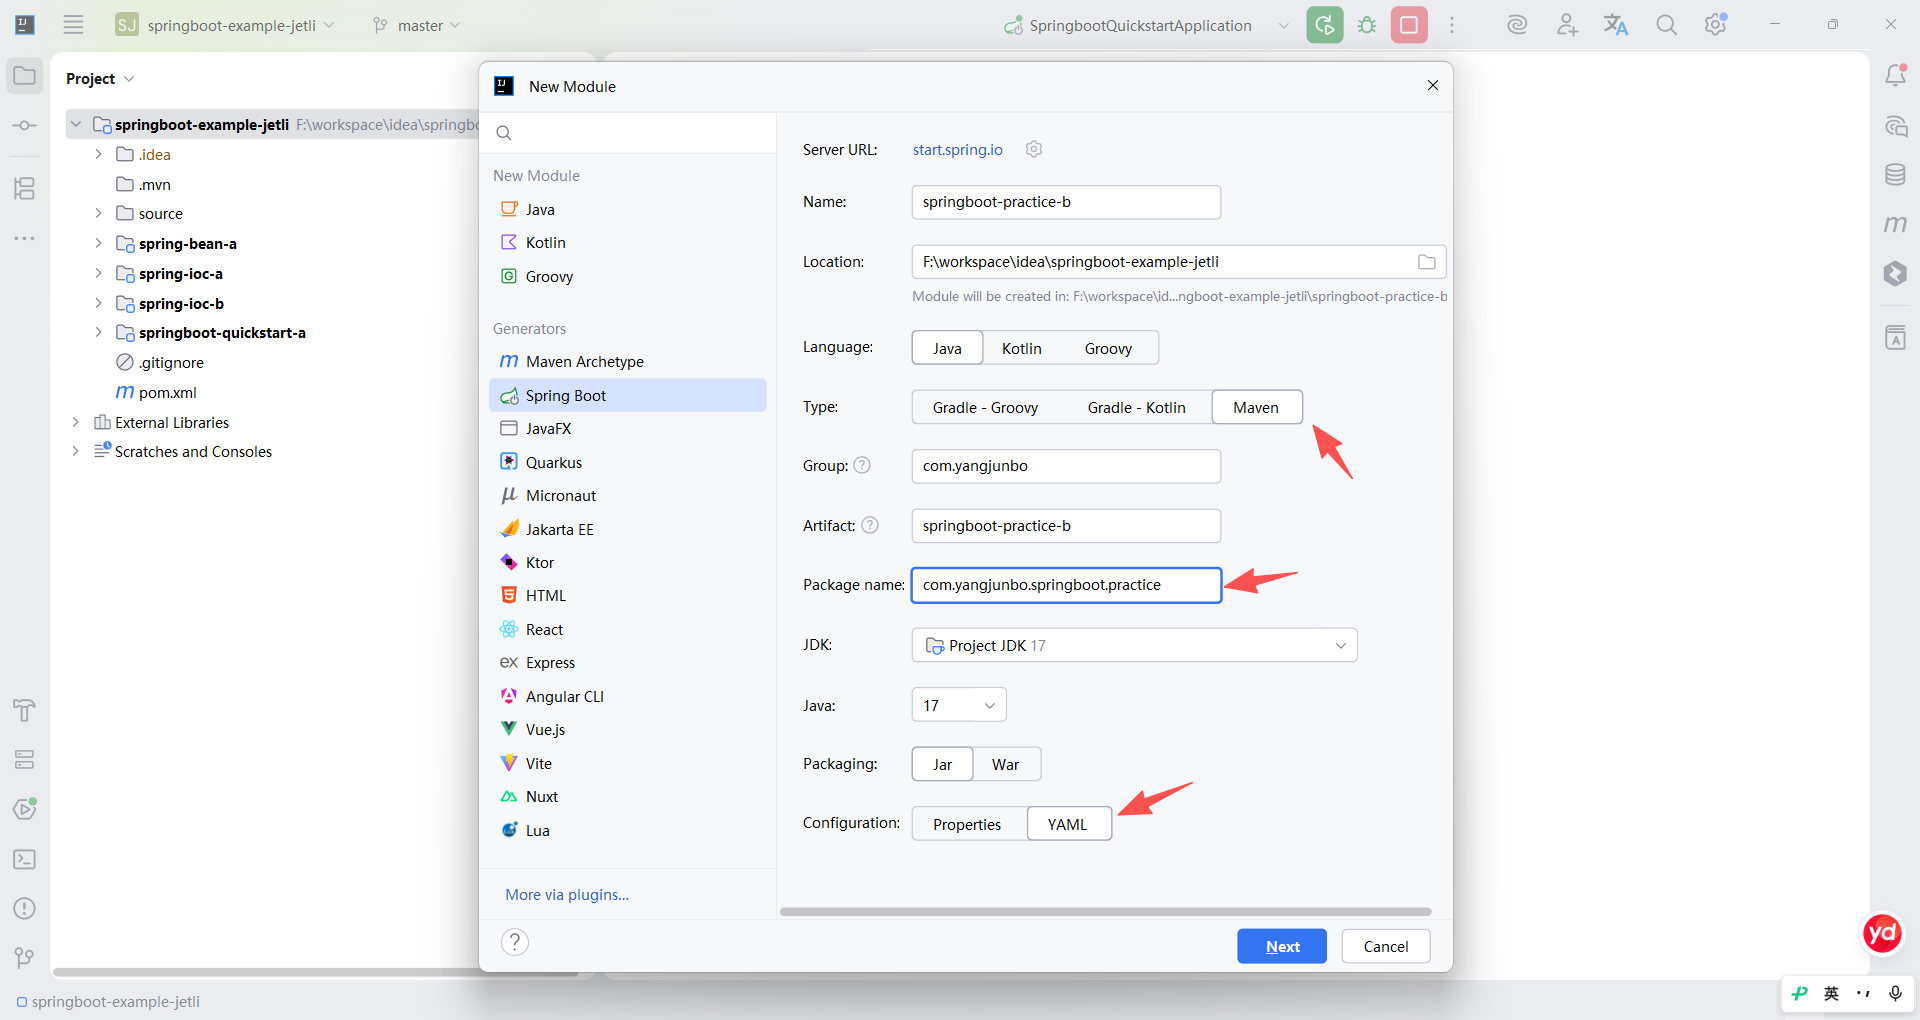Stop the running application
The width and height of the screenshot is (1920, 1020).
[1409, 25]
